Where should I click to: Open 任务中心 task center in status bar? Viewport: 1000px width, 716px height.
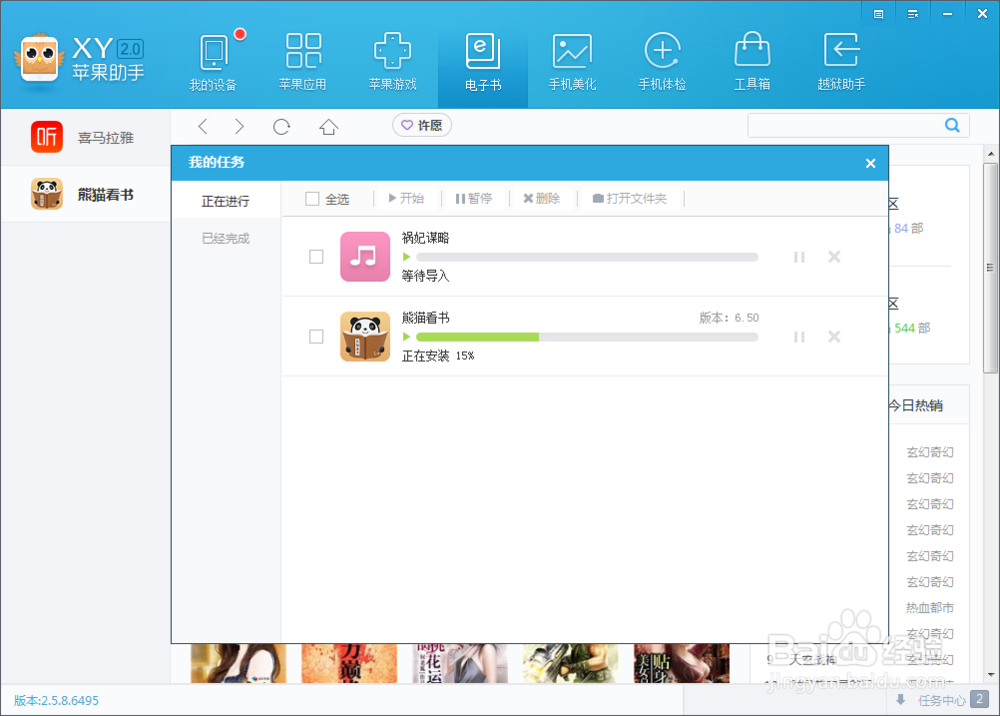pyautogui.click(x=941, y=700)
